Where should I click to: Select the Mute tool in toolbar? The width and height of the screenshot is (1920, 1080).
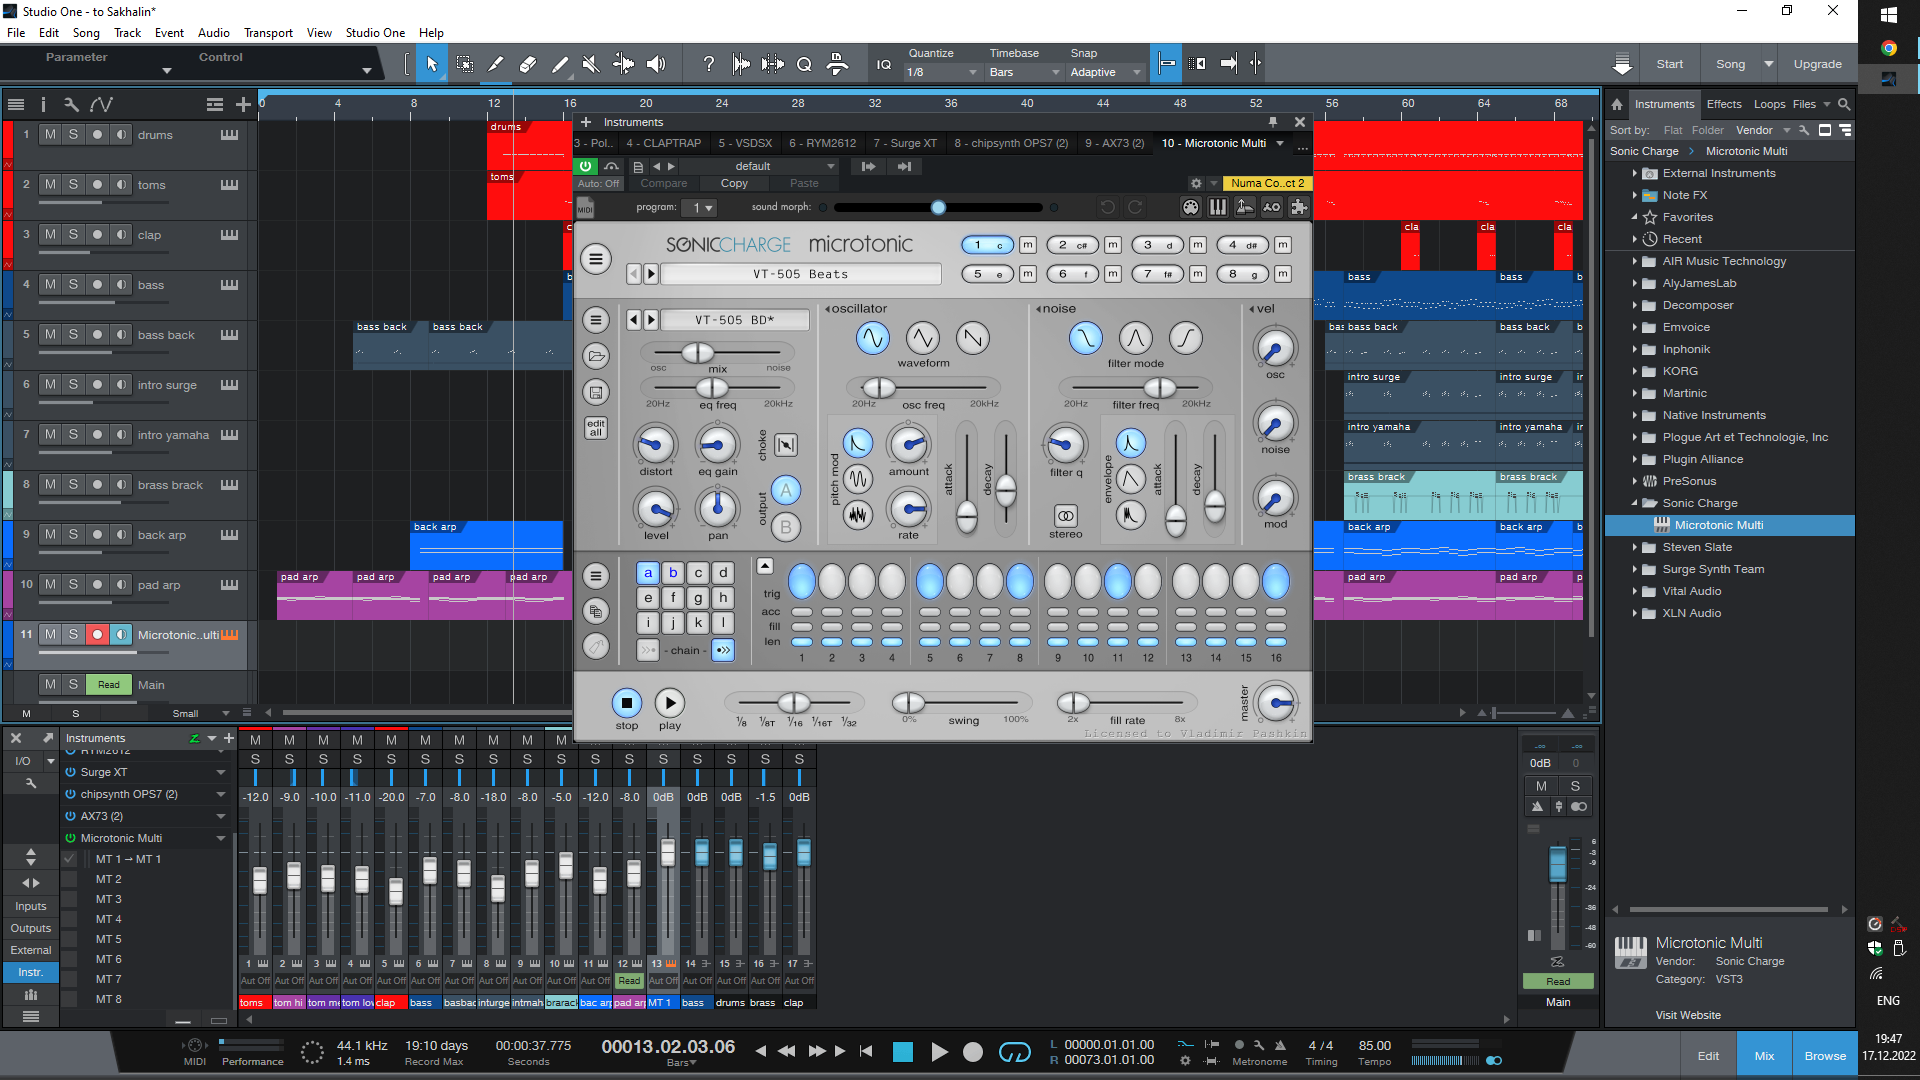click(x=591, y=64)
